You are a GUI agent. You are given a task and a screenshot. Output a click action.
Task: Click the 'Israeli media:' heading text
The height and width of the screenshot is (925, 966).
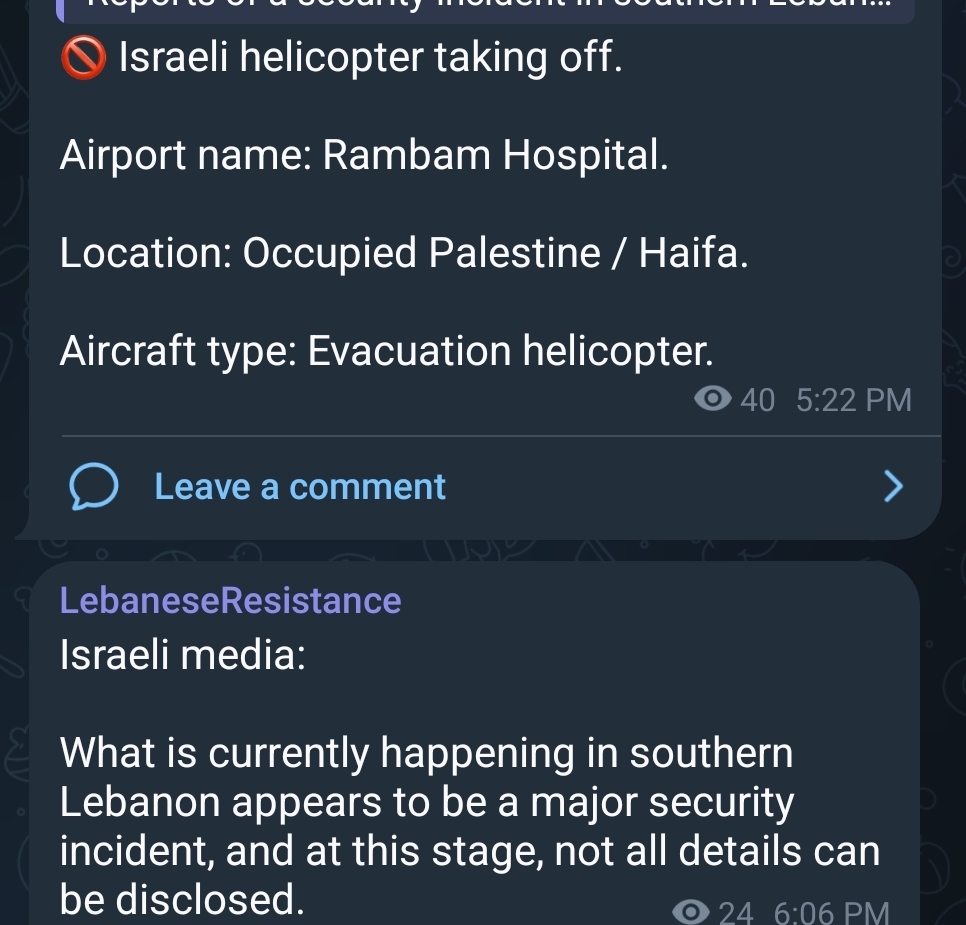click(x=182, y=654)
